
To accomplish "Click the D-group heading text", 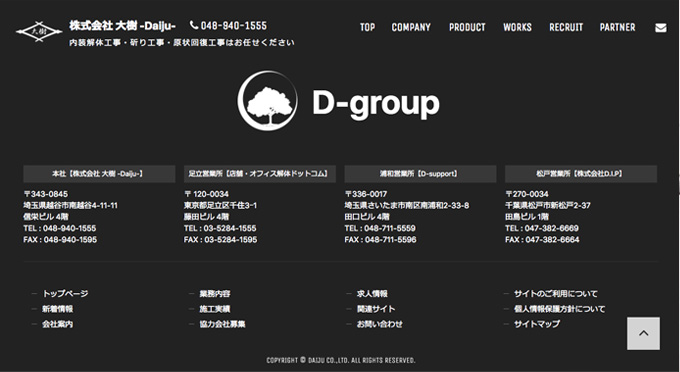I will (376, 104).
